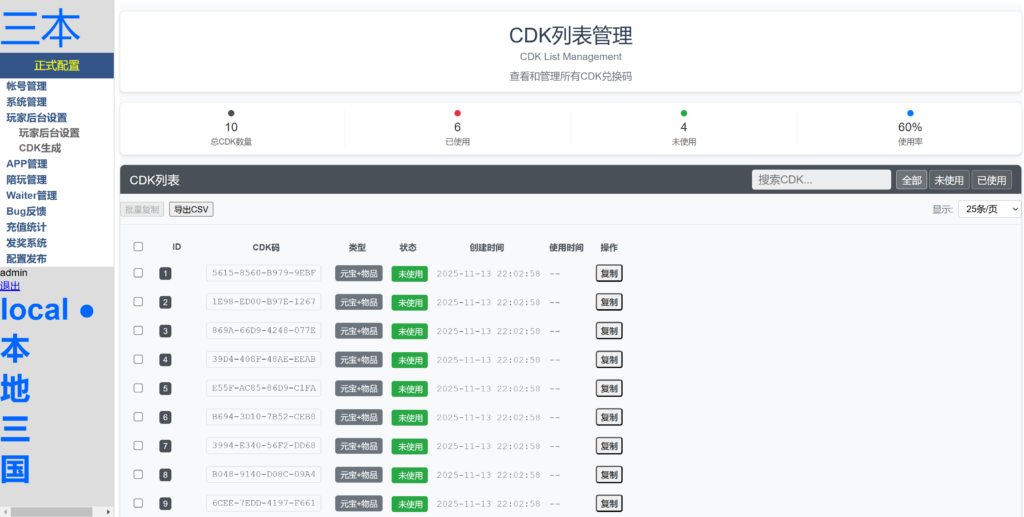
Task: Check the checkbox for CDK row 2
Action: [x=139, y=302]
